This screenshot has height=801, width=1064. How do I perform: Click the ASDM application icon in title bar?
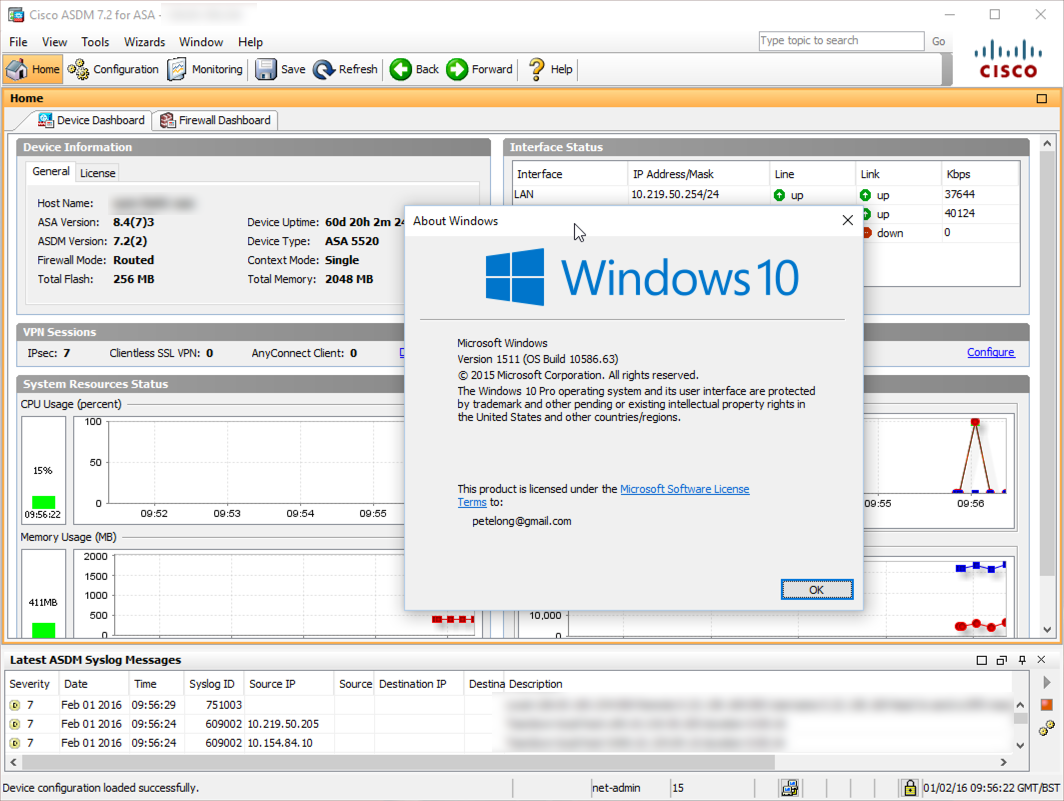16,14
